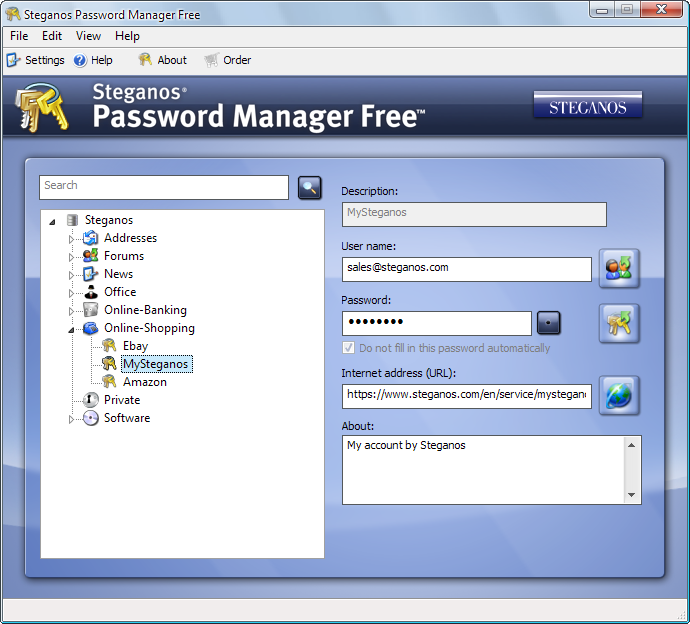Click the Password field
This screenshot has width=690, height=624.
click(x=437, y=323)
